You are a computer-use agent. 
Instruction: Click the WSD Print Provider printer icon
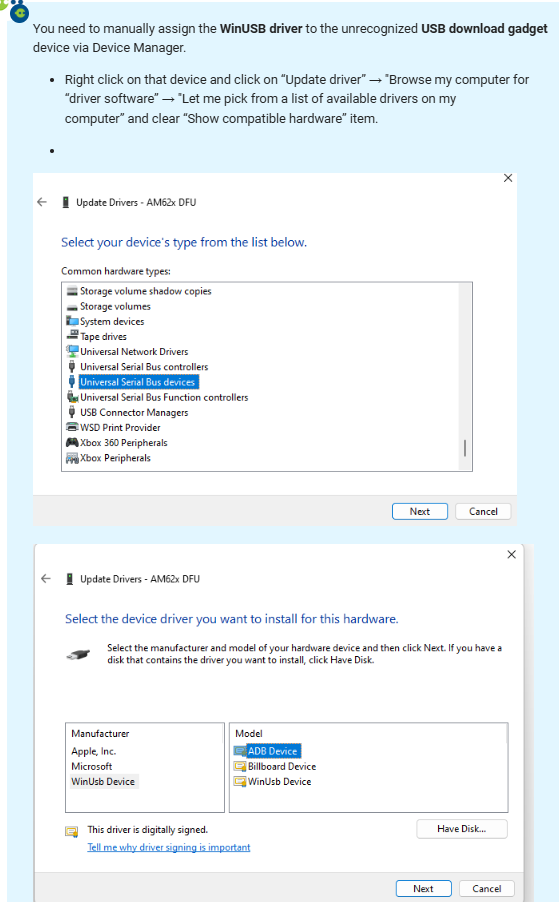72,427
